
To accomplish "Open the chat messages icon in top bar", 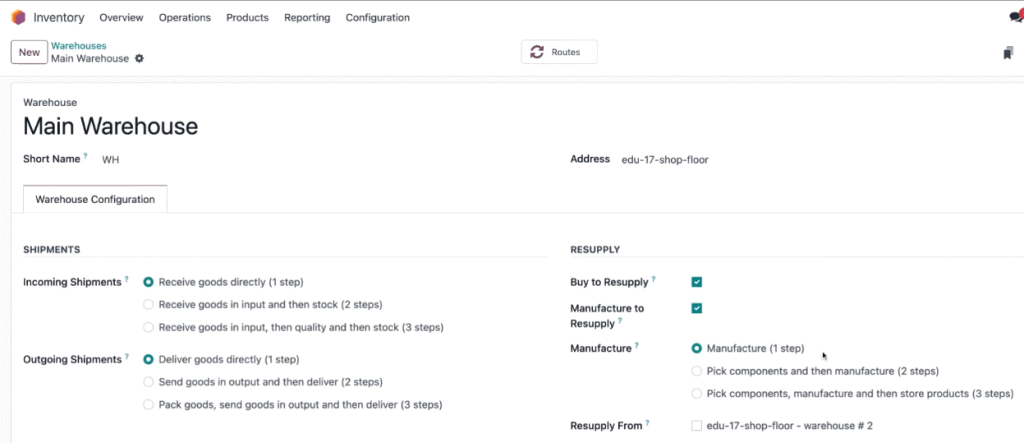I will pyautogui.click(x=1016, y=18).
